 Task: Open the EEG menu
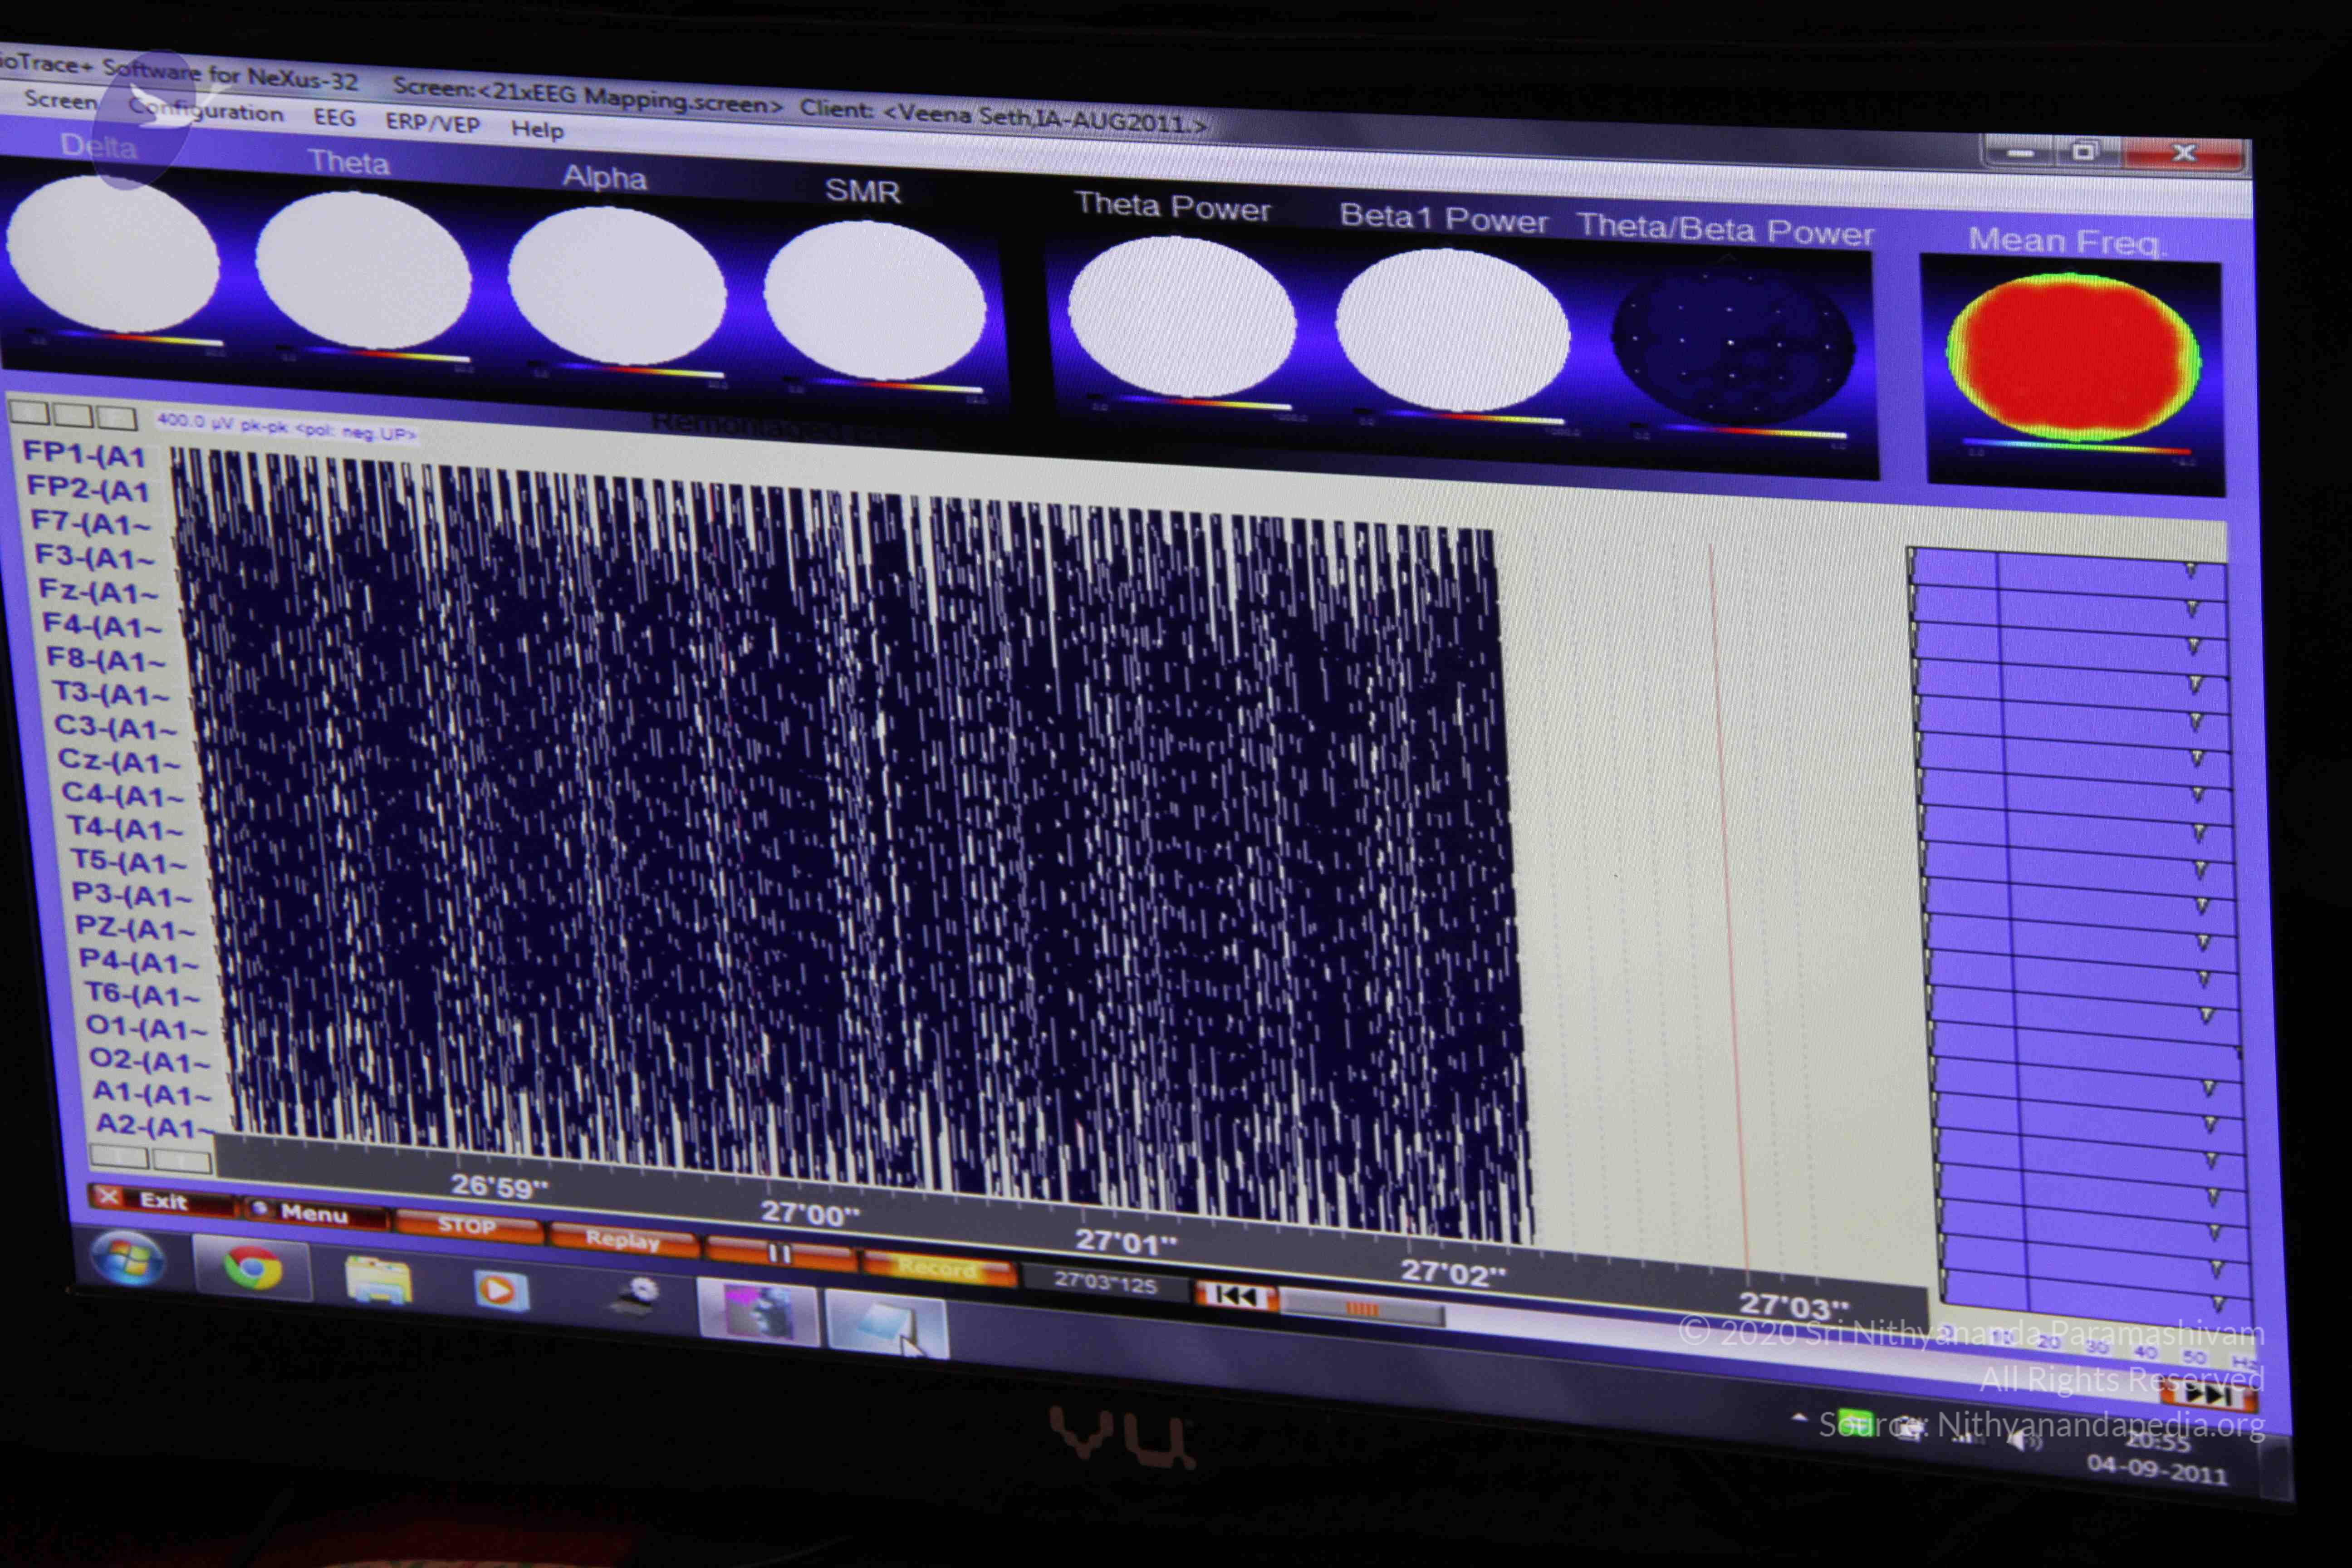click(x=334, y=117)
